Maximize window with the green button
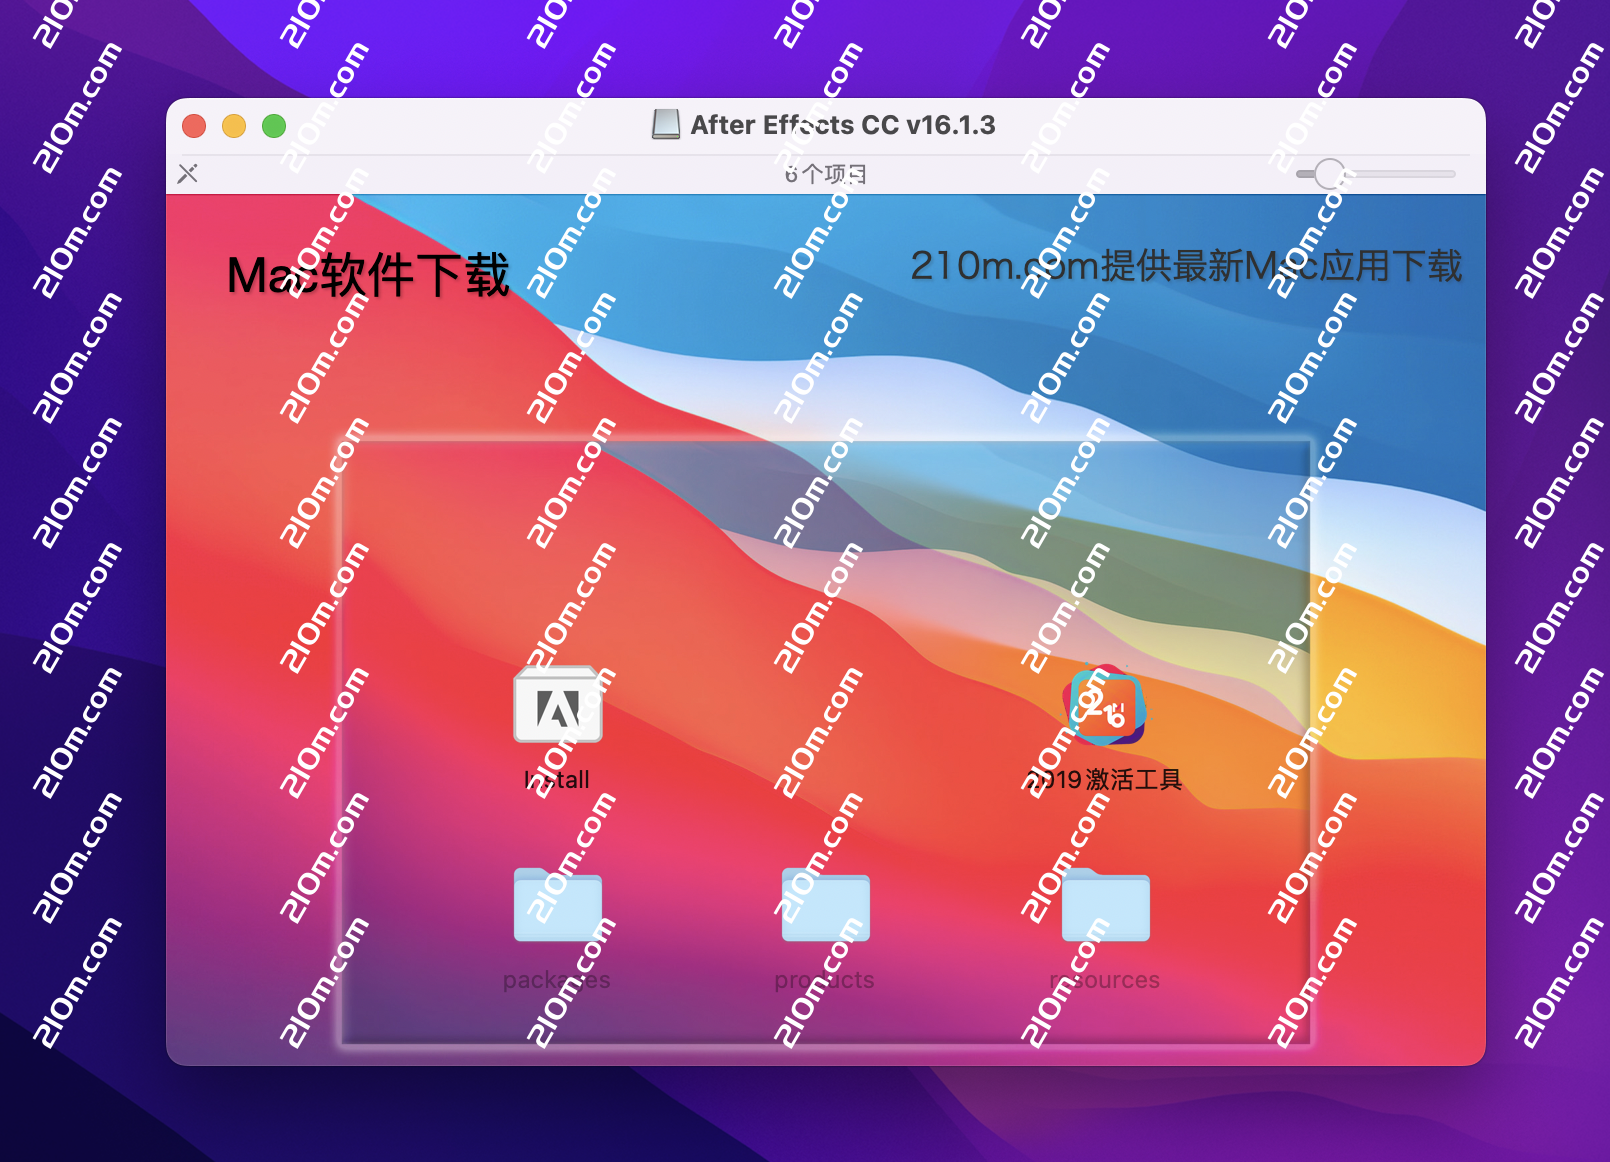1610x1162 pixels. click(274, 126)
